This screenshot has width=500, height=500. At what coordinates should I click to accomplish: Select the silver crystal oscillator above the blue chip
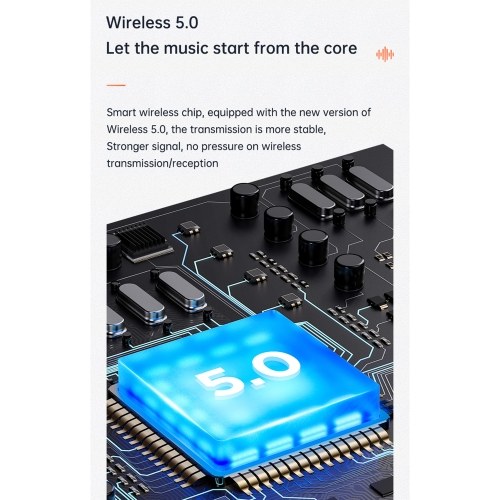pos(181,291)
